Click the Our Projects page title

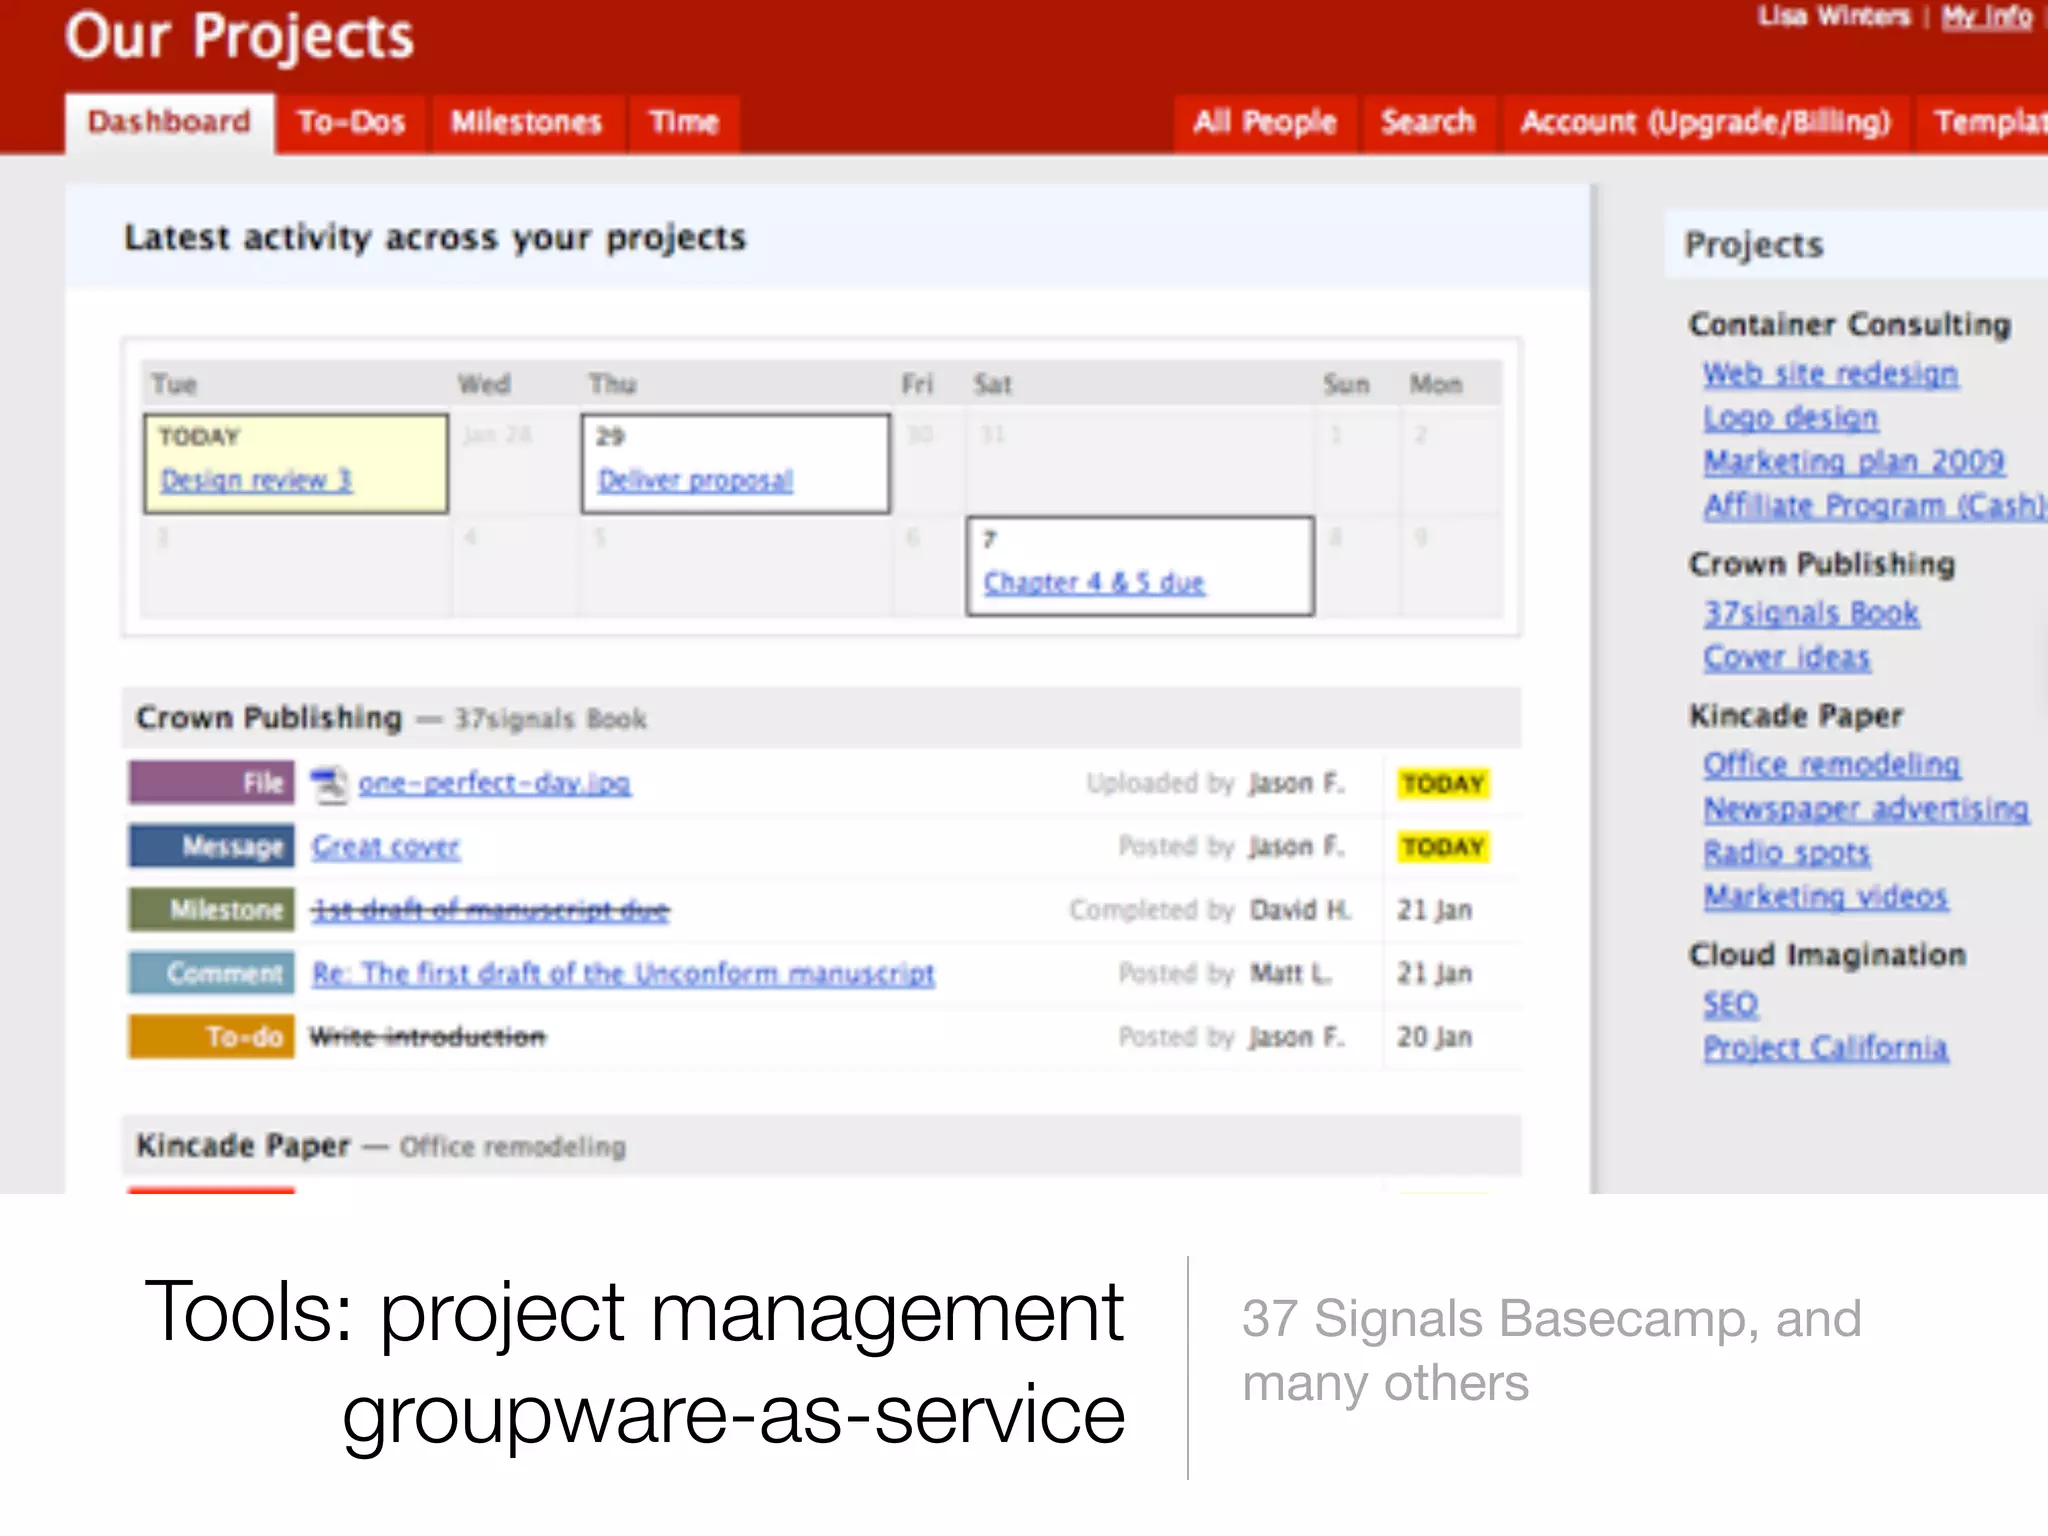(239, 38)
